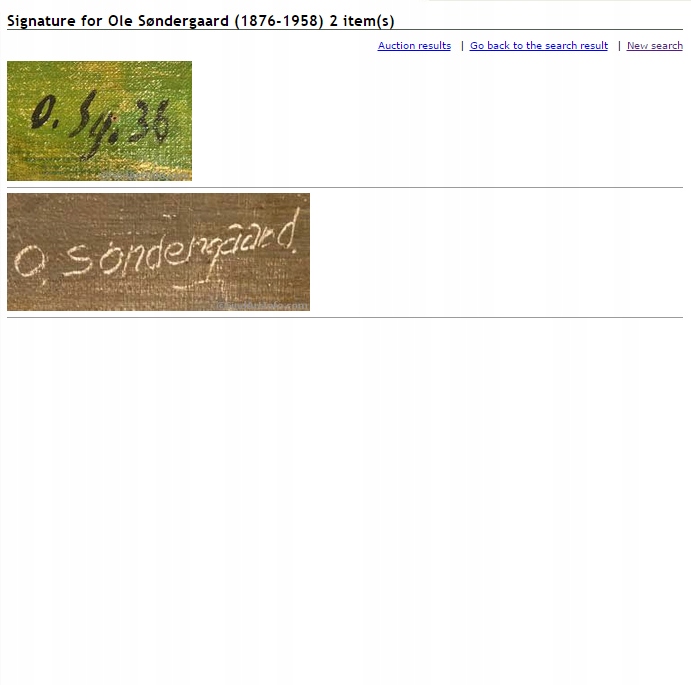The width and height of the screenshot is (691, 685).
Task: Go back to the search result
Action: coord(539,46)
